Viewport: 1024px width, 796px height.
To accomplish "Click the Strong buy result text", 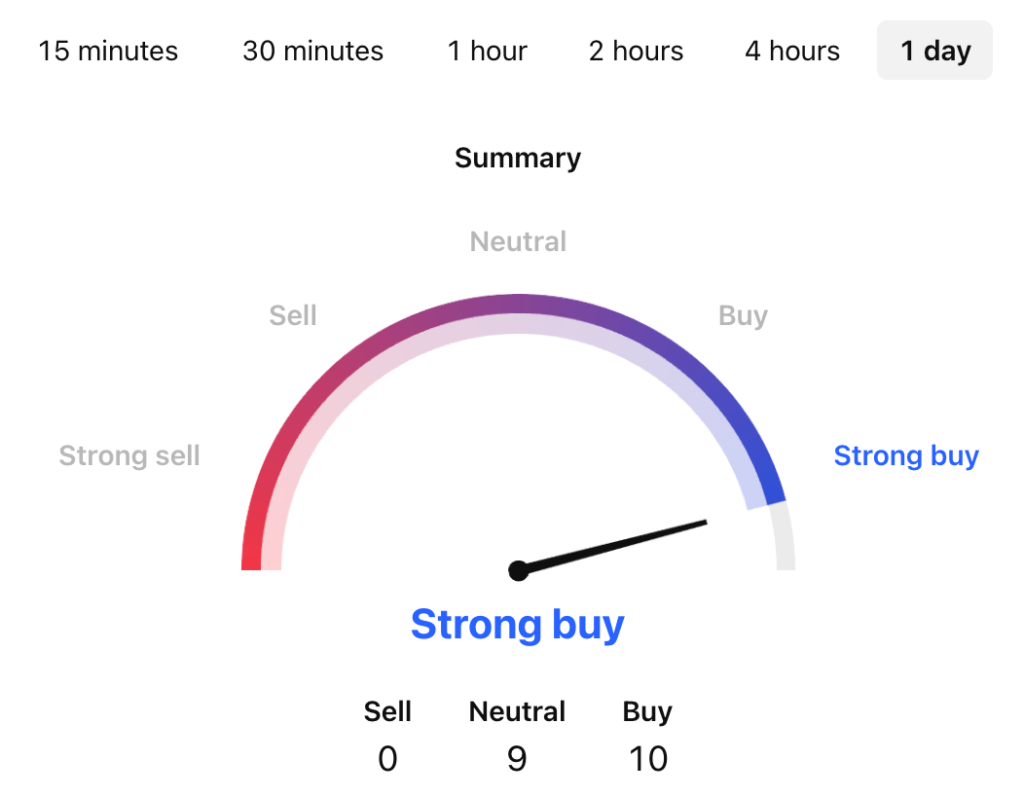I will 517,624.
